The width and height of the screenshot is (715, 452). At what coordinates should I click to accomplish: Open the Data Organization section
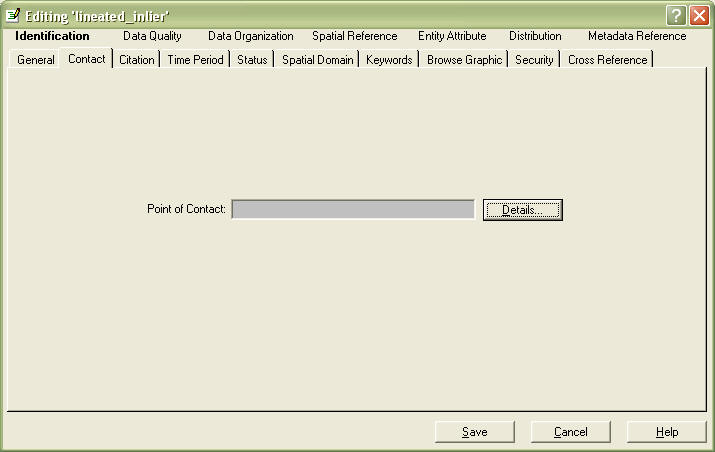(x=251, y=36)
